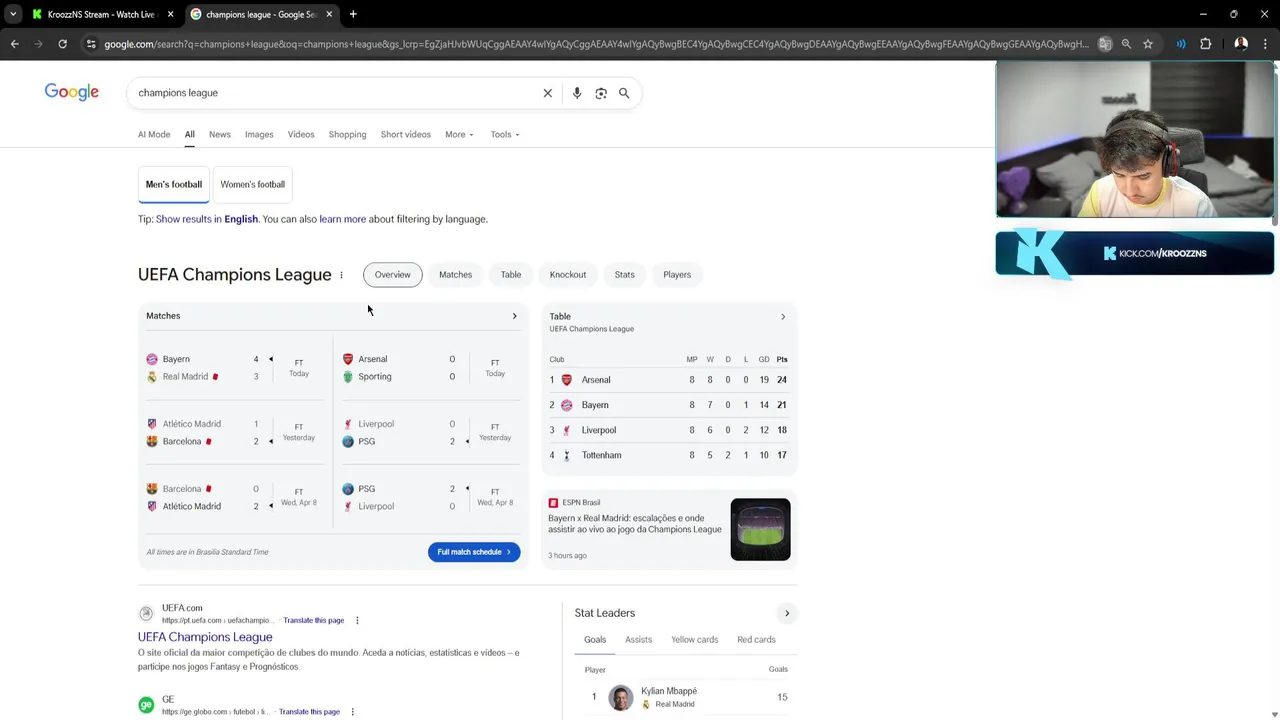This screenshot has height=720, width=1280.
Task: Open the News results tab
Action: (220, 134)
